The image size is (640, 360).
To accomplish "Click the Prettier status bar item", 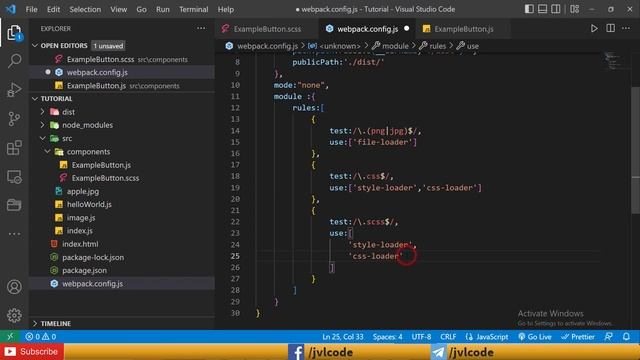I will click(578, 337).
